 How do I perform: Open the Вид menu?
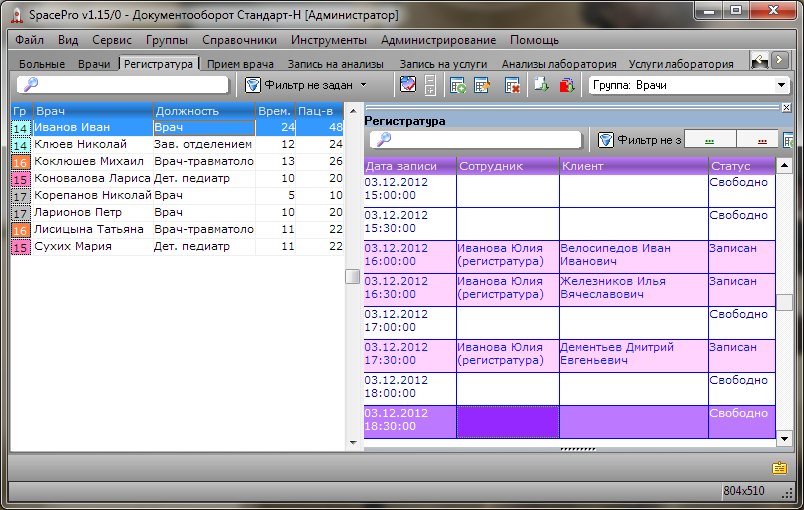coord(68,40)
